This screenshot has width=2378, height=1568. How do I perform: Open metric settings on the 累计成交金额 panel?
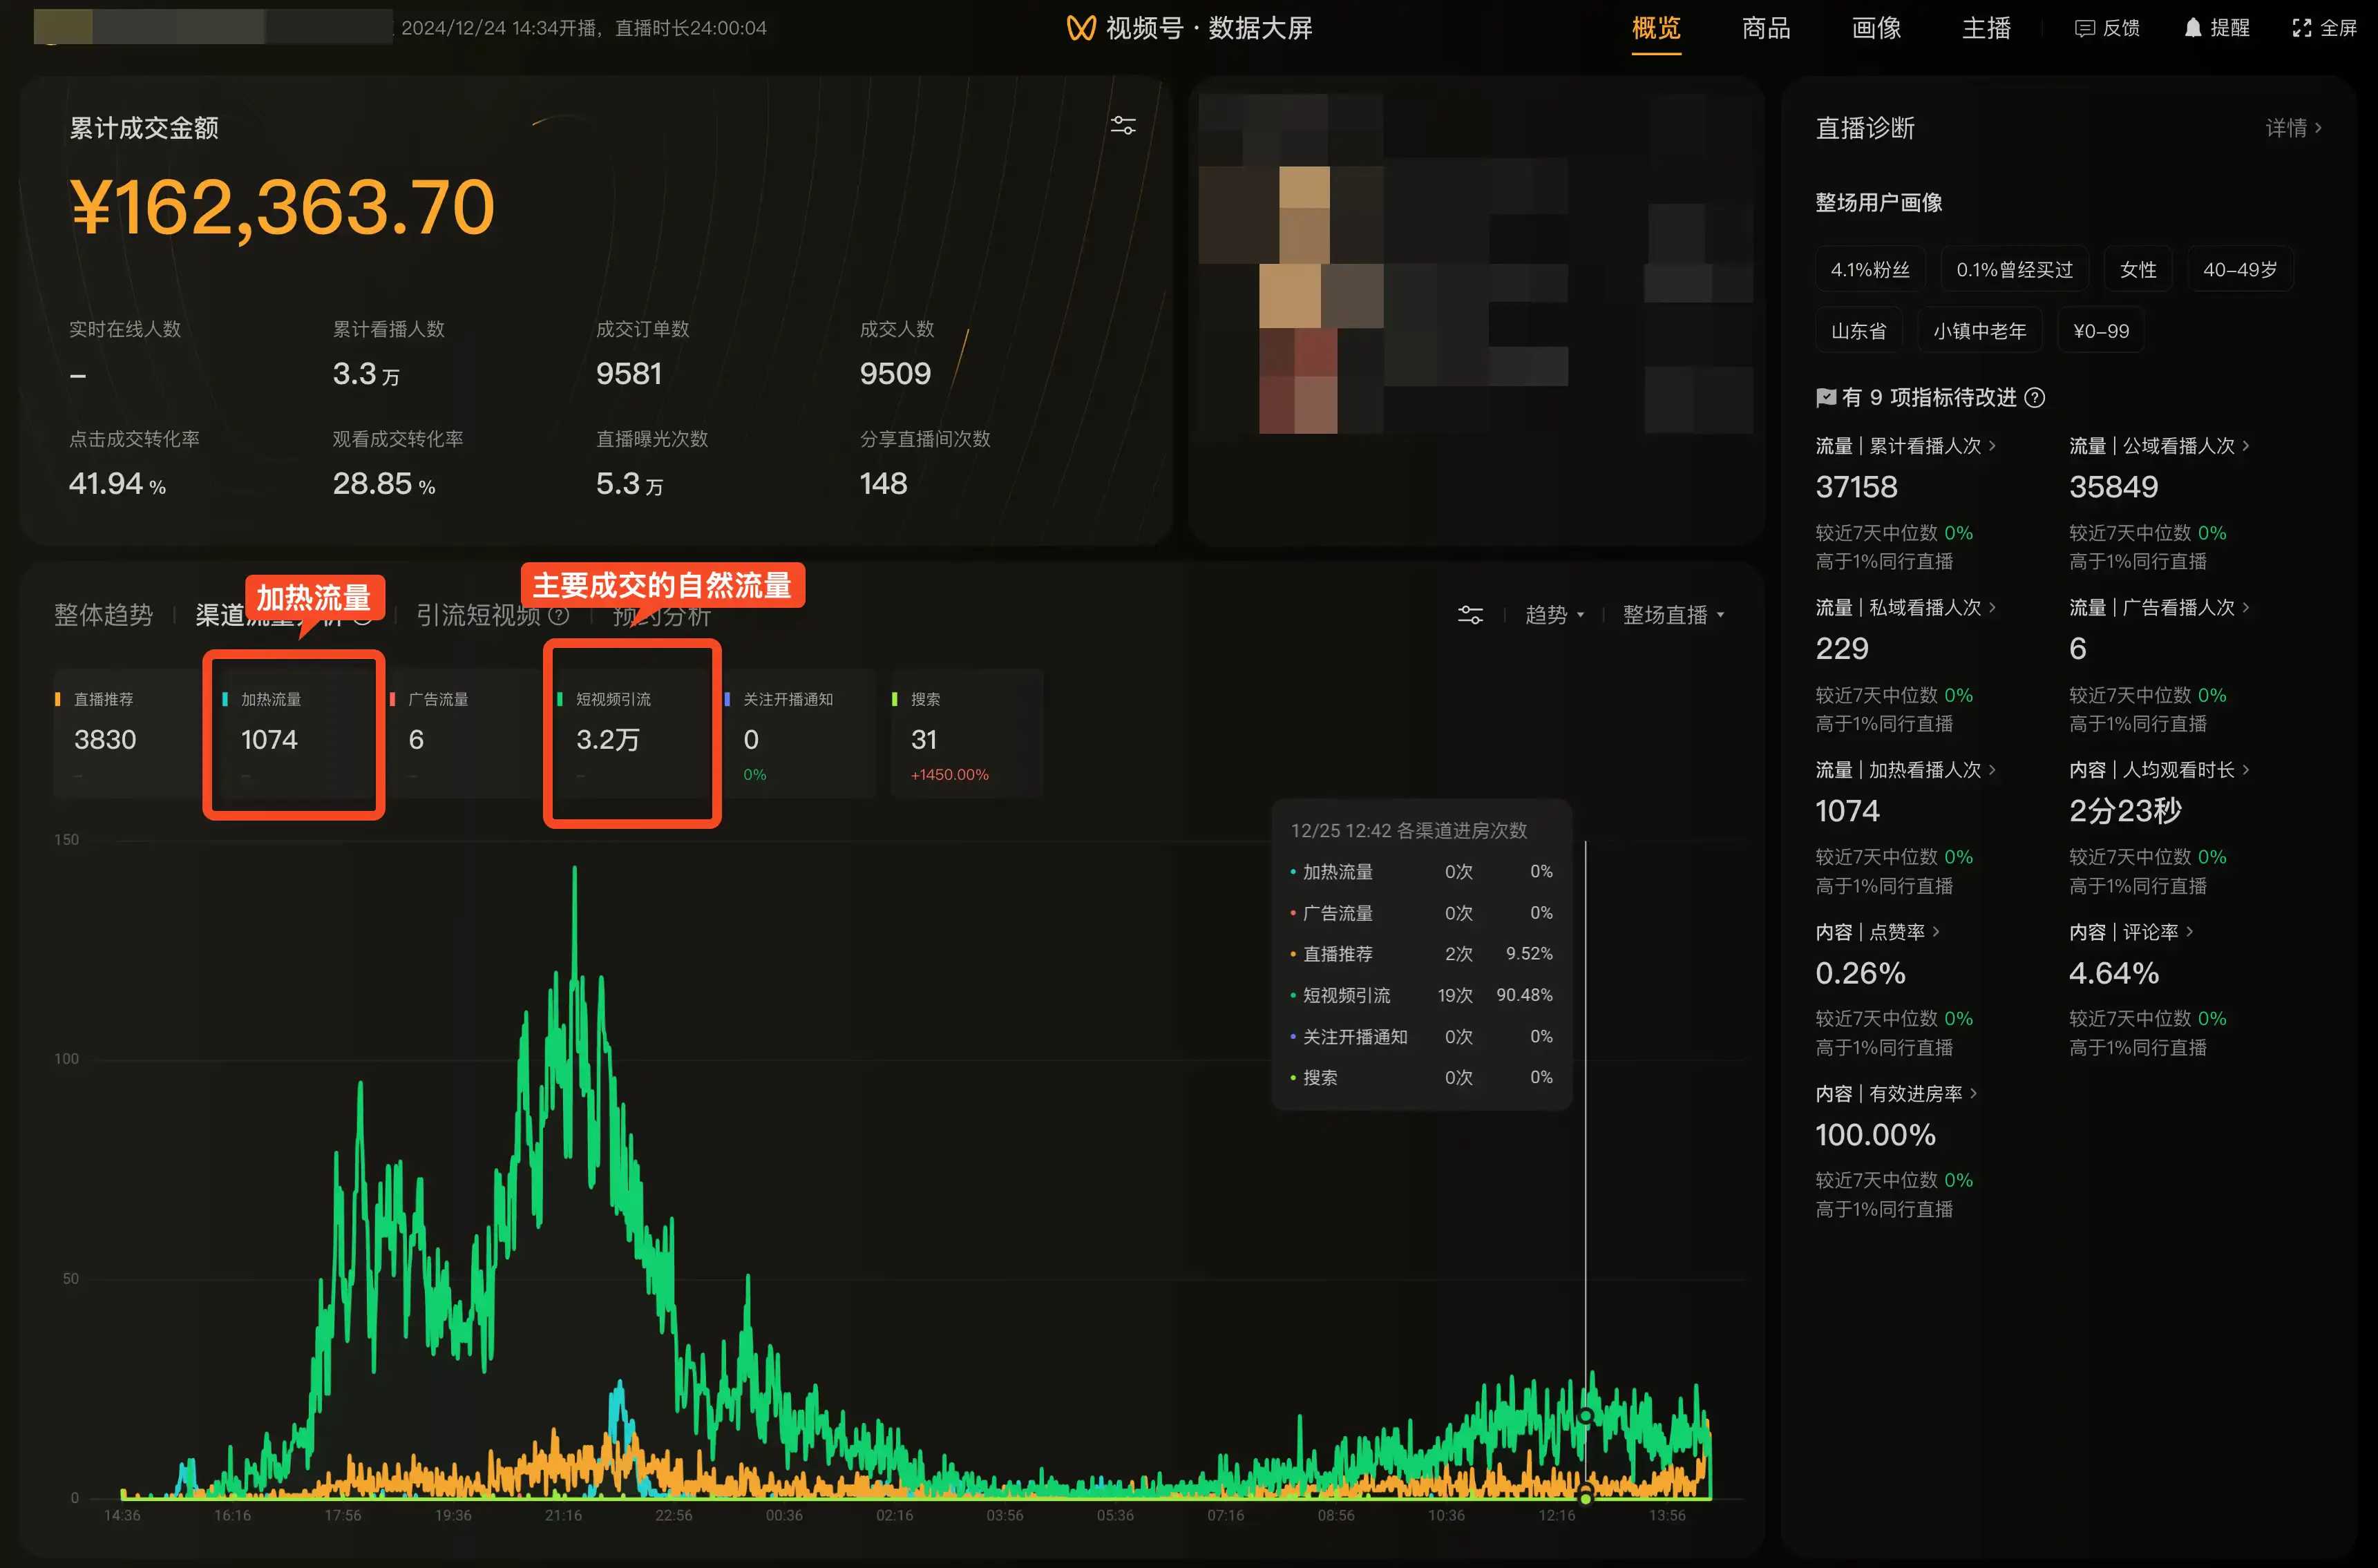click(1123, 125)
